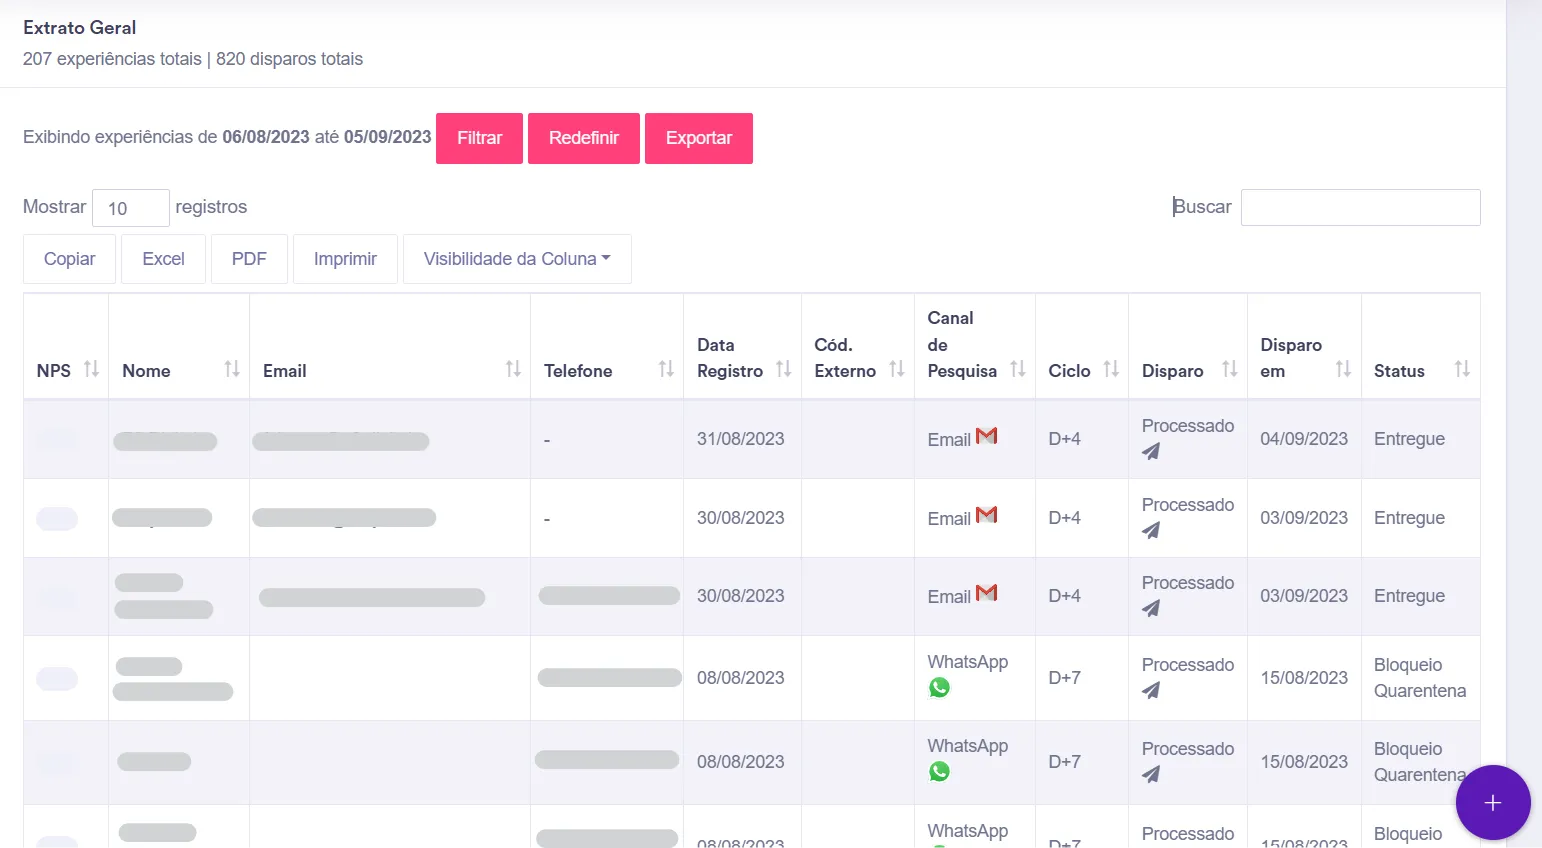This screenshot has width=1542, height=848.
Task: Click the Ciclo column sort icon
Action: pyautogui.click(x=1111, y=369)
